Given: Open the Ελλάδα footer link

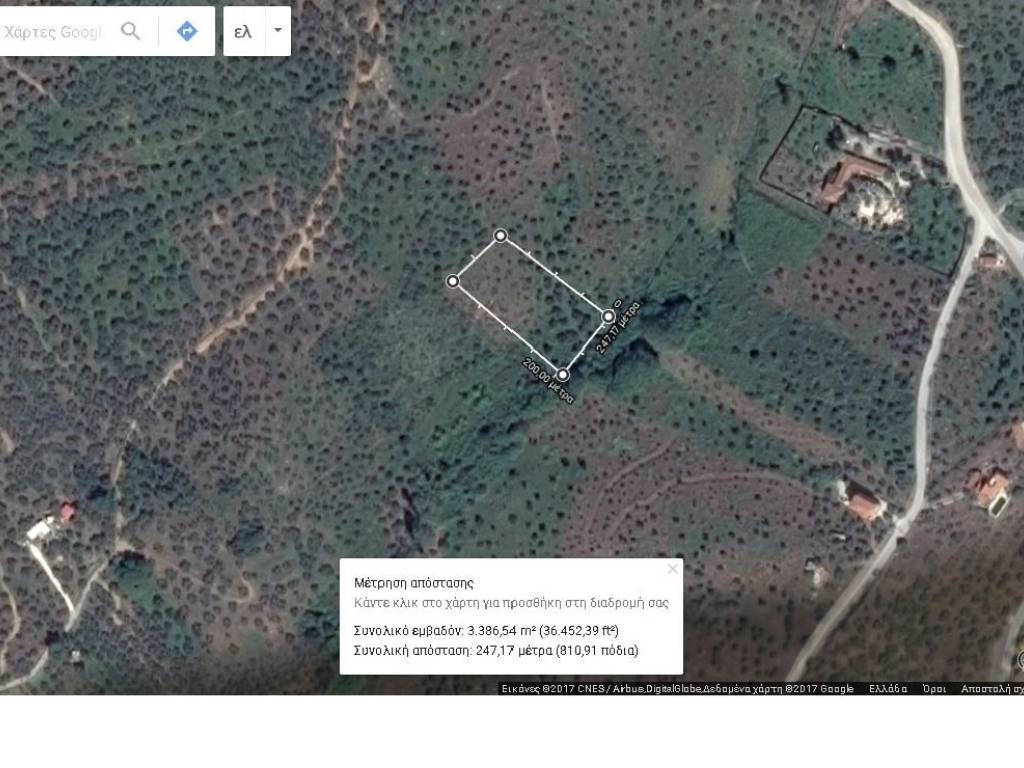Looking at the screenshot, I should 888,689.
